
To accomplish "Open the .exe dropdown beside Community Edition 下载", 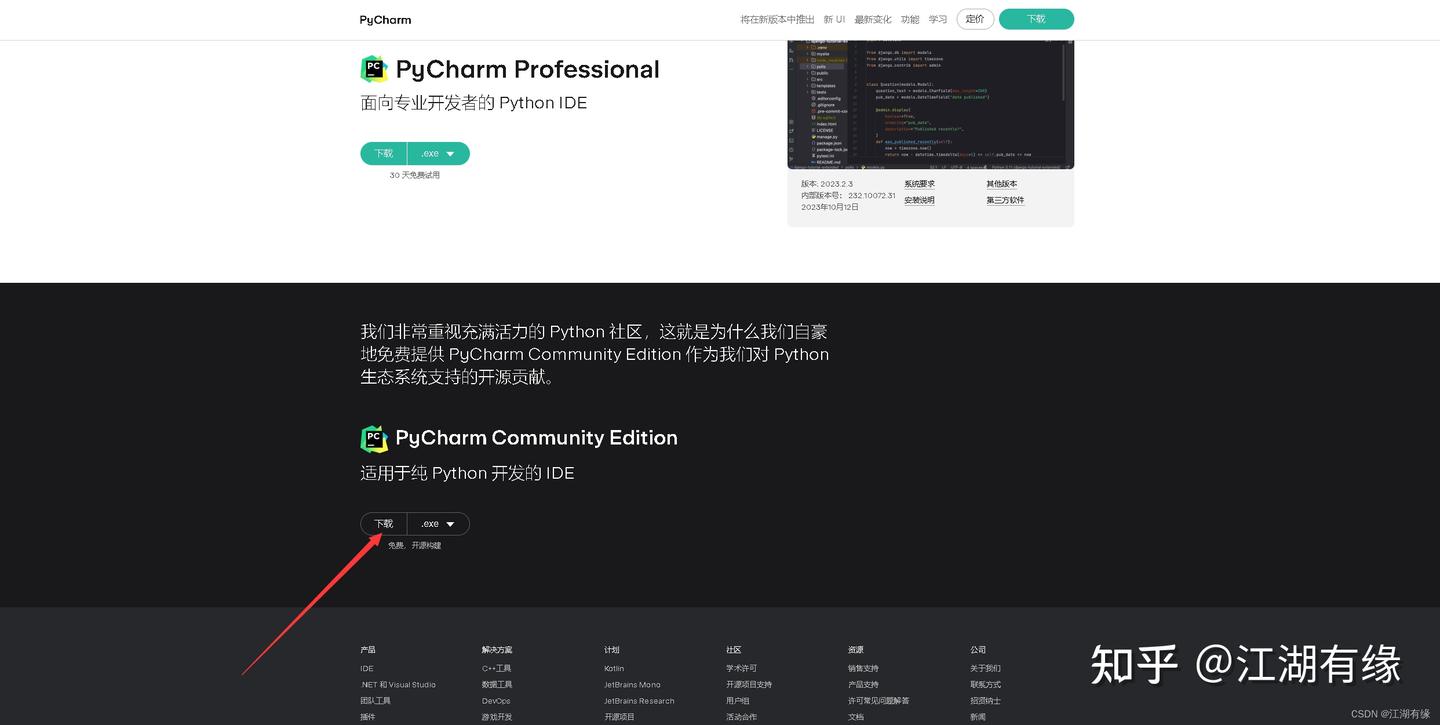I will click(439, 523).
